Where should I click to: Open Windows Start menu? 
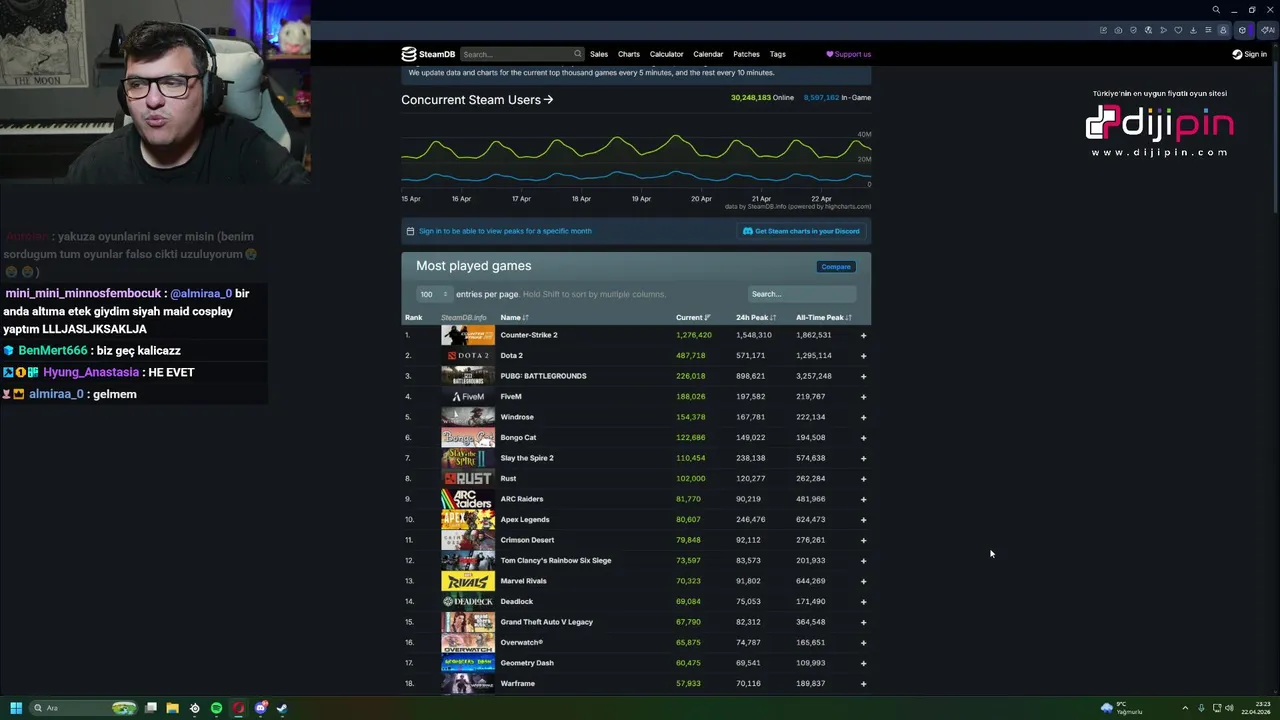(x=16, y=708)
